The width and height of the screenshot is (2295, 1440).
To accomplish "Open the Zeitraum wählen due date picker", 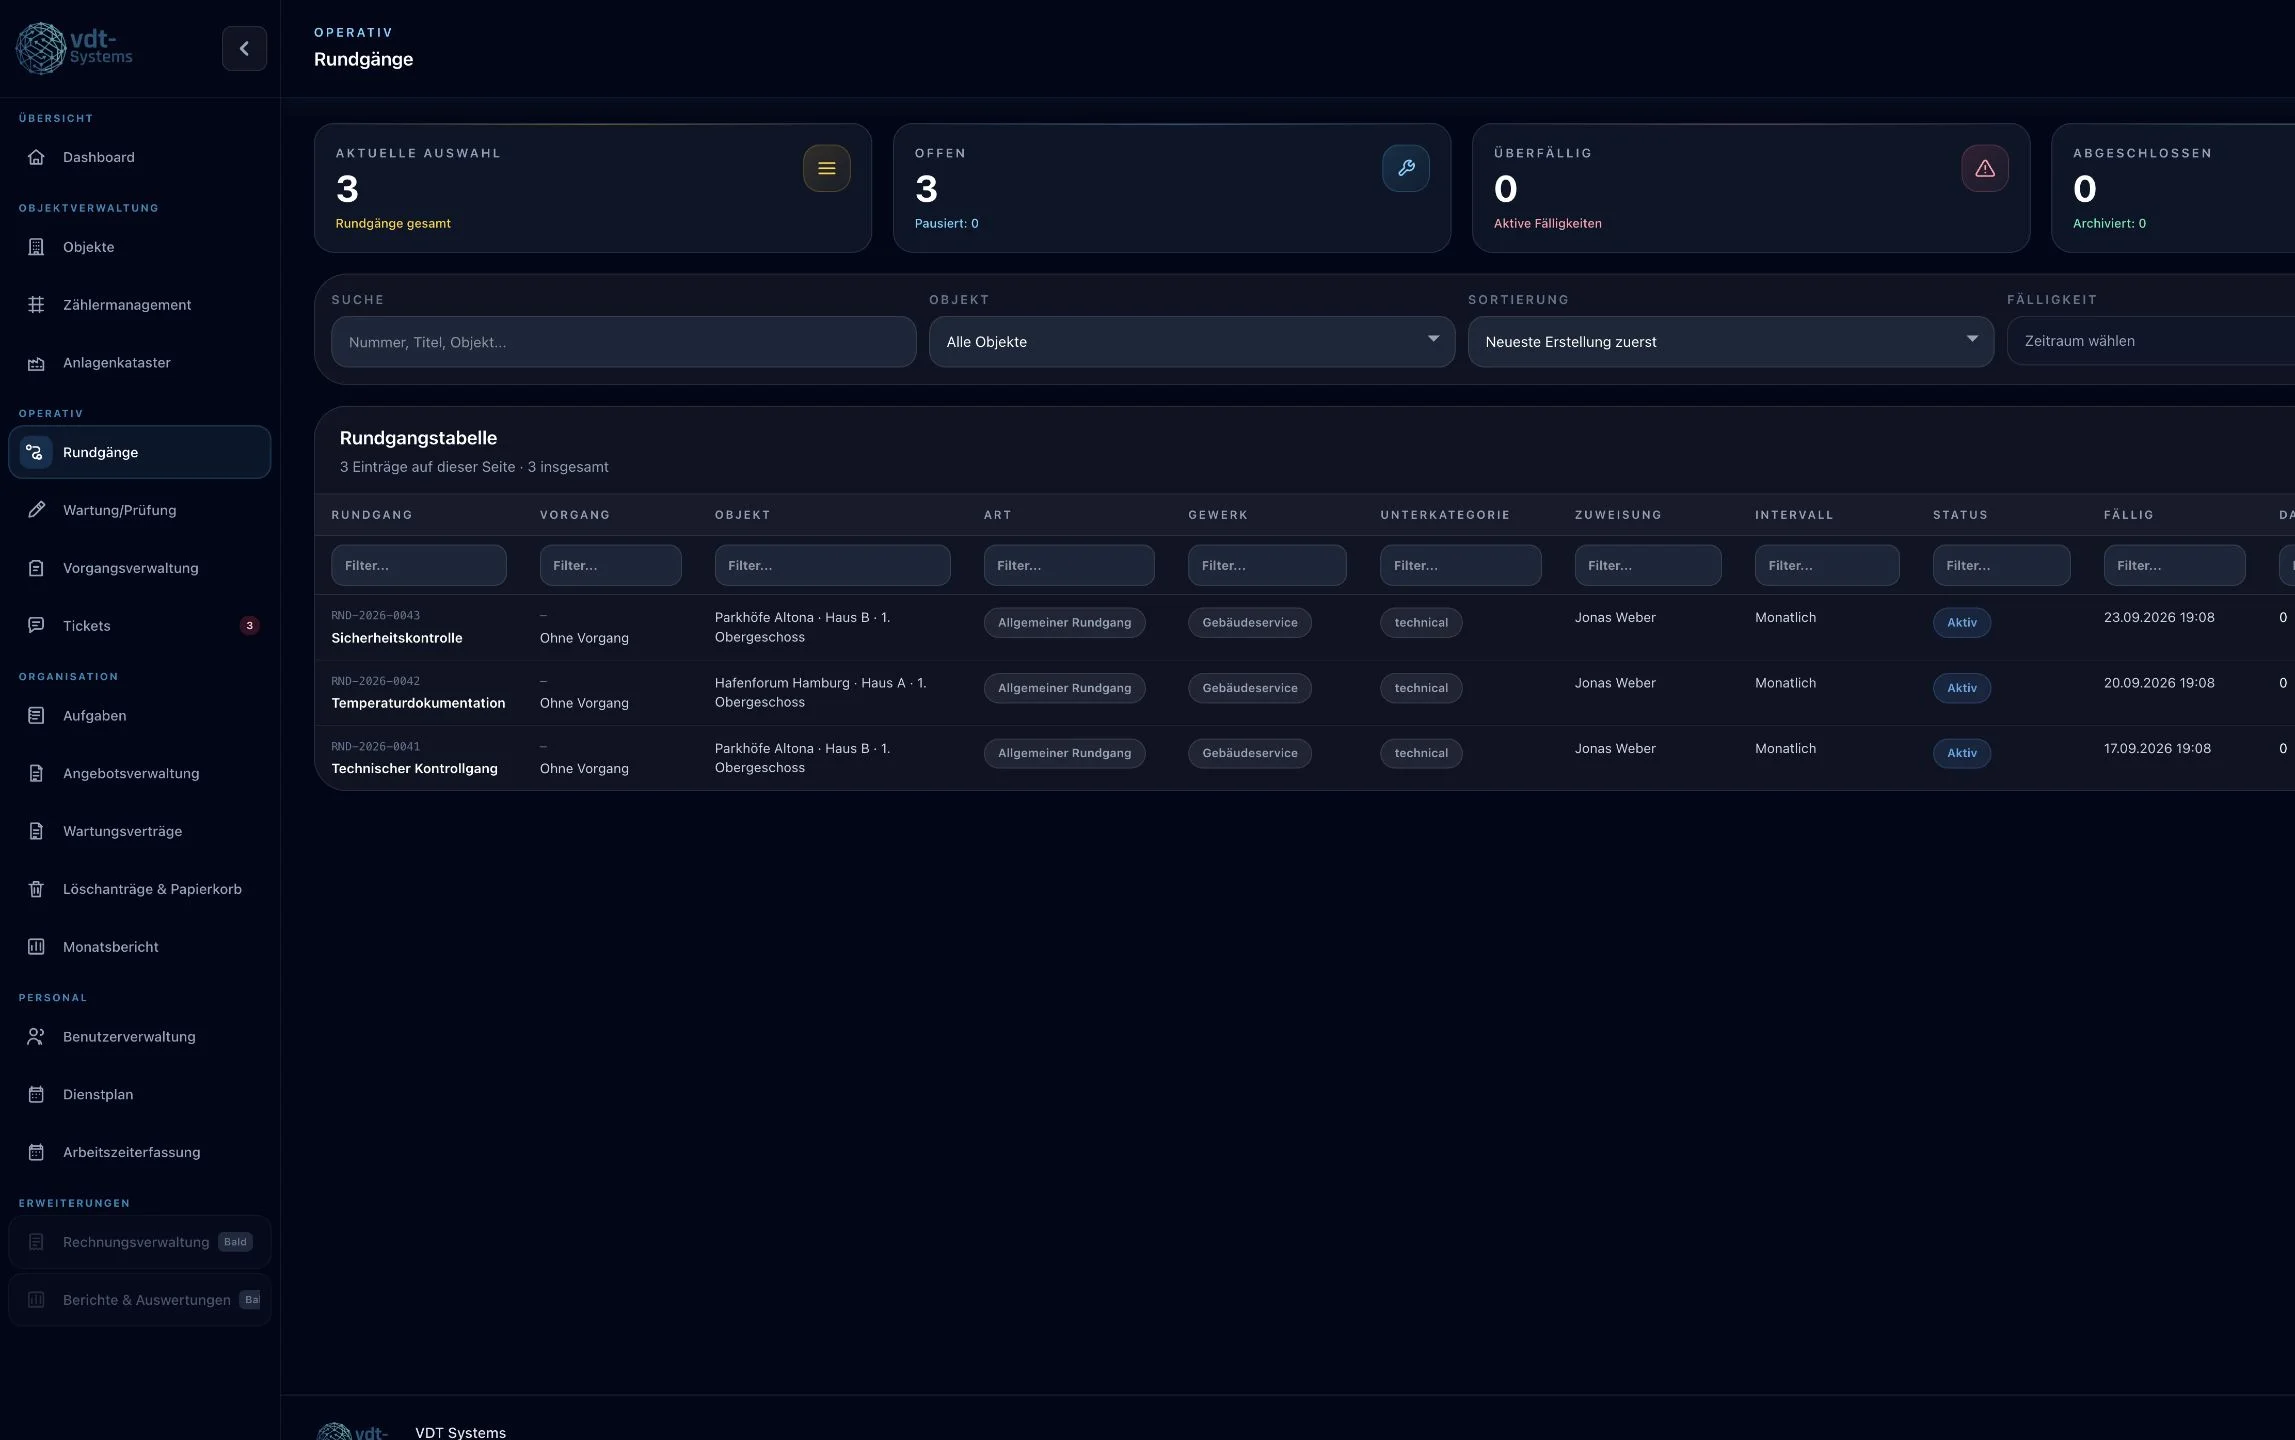I will pyautogui.click(x=2150, y=341).
